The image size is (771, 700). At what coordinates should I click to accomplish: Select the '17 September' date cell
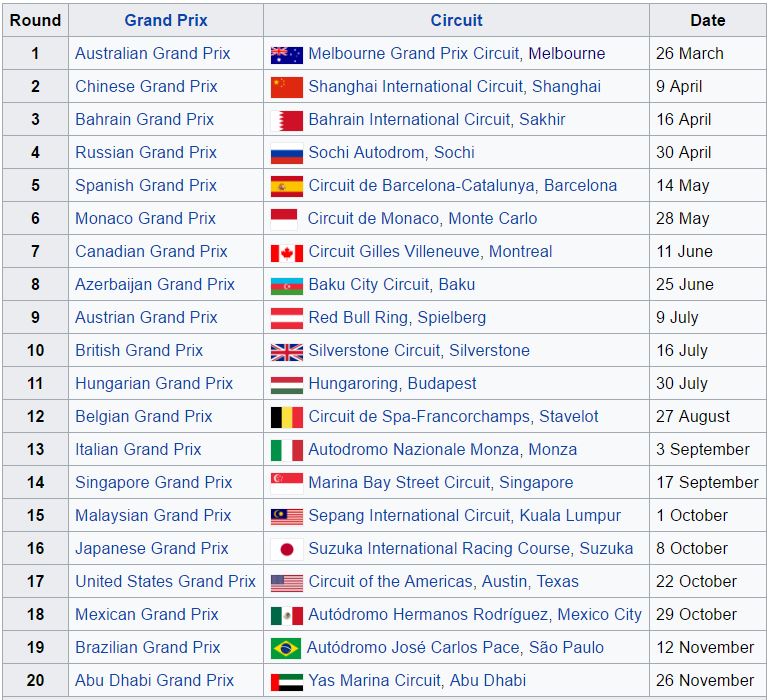707,482
